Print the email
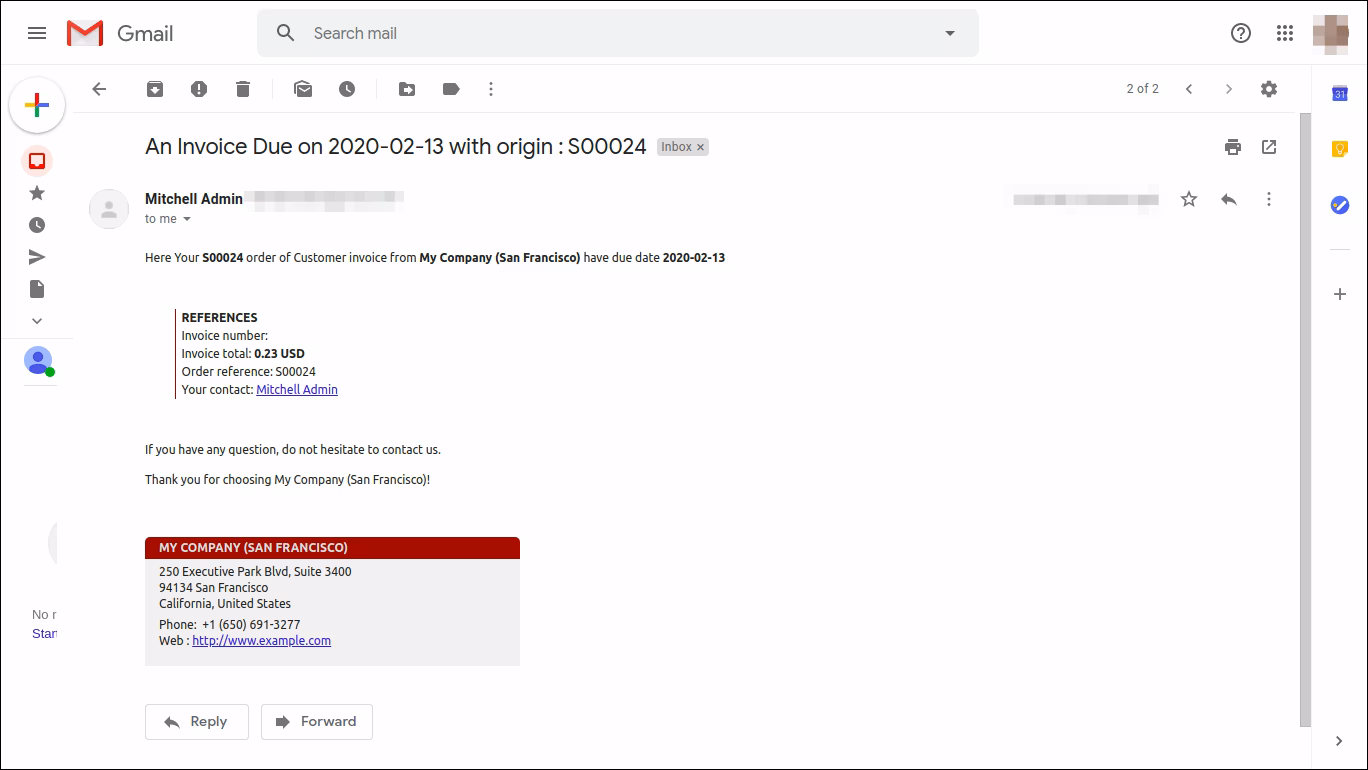 [1233, 147]
